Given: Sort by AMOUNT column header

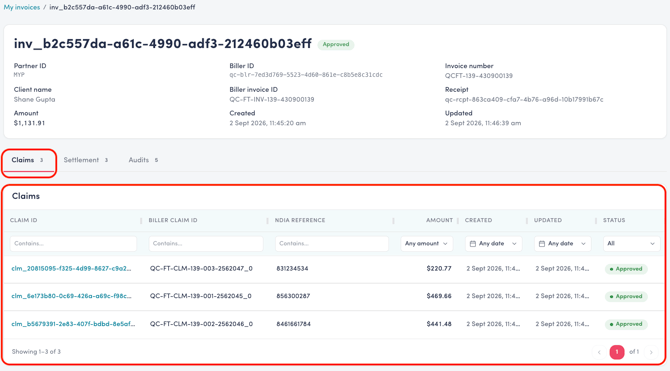Looking at the screenshot, I should 439,220.
